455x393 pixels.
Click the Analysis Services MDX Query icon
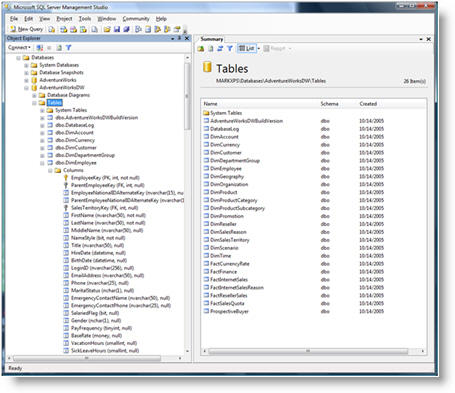63,29
